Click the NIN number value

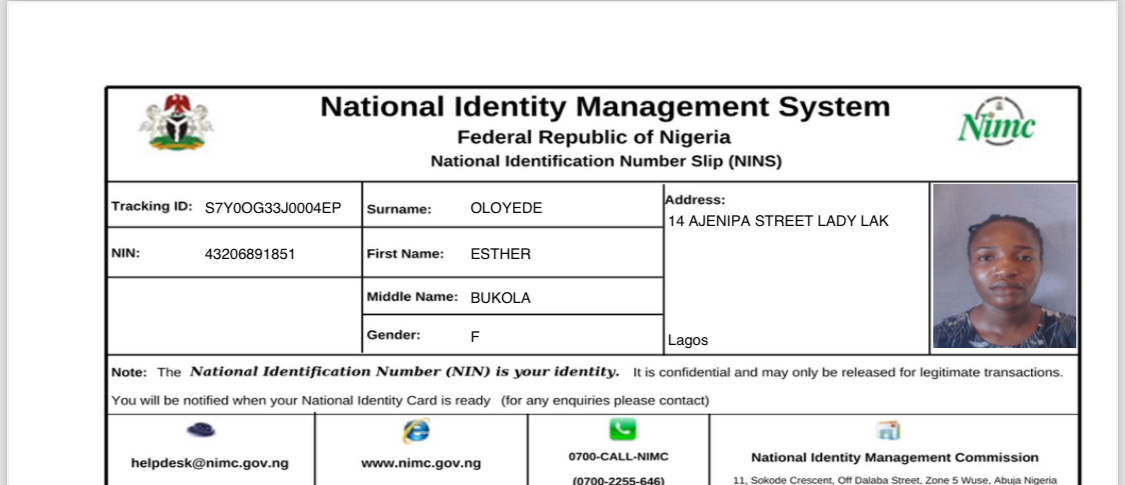click(x=250, y=254)
